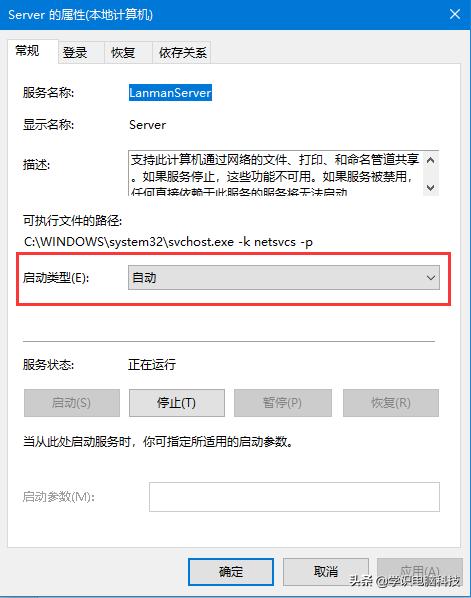Image resolution: width=471 pixels, height=598 pixels.
Task: Expand the 启动类型 dropdown
Action: pos(283,278)
